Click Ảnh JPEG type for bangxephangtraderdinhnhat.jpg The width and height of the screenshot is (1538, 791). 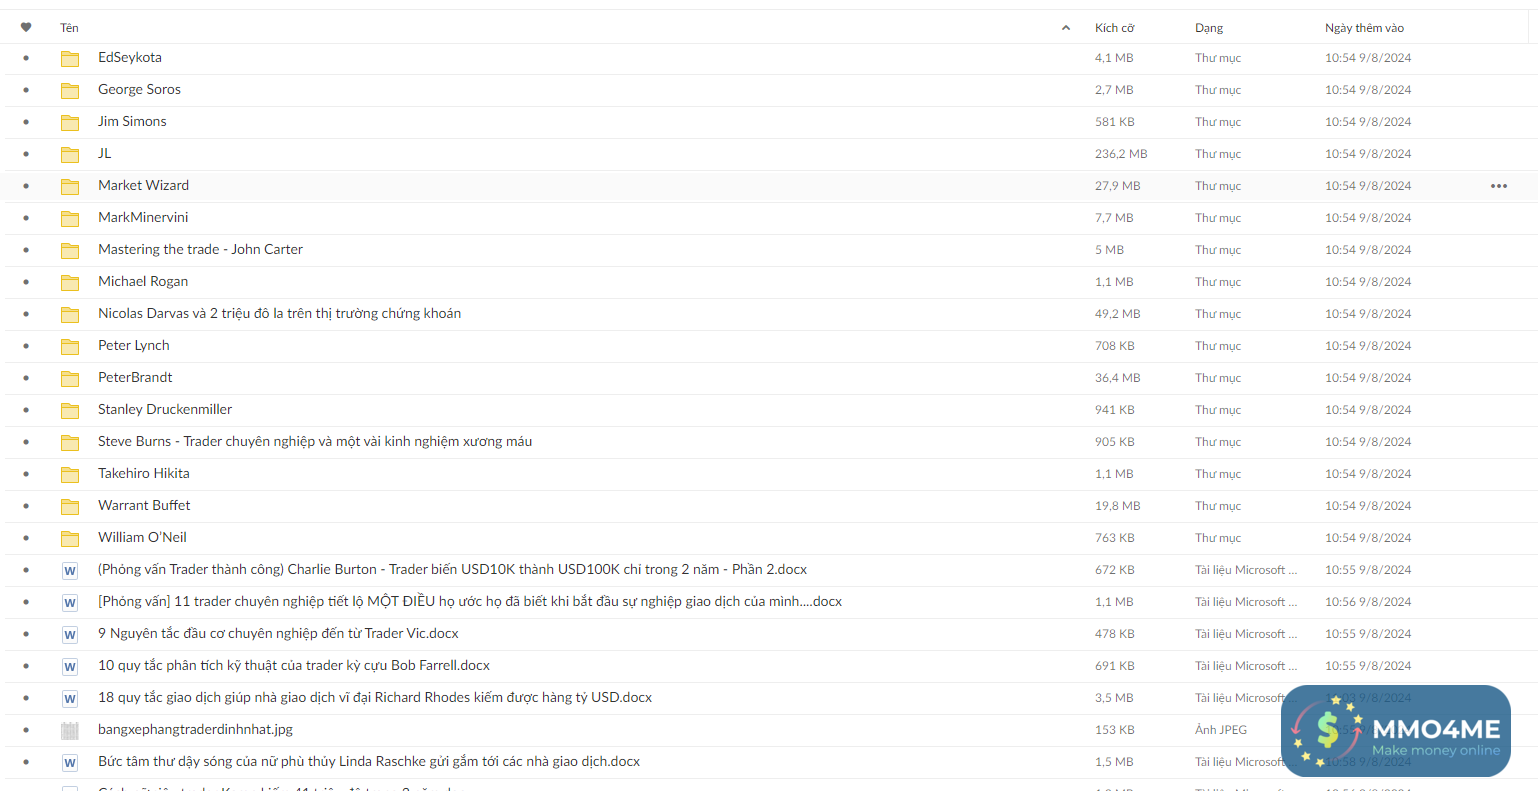1221,730
